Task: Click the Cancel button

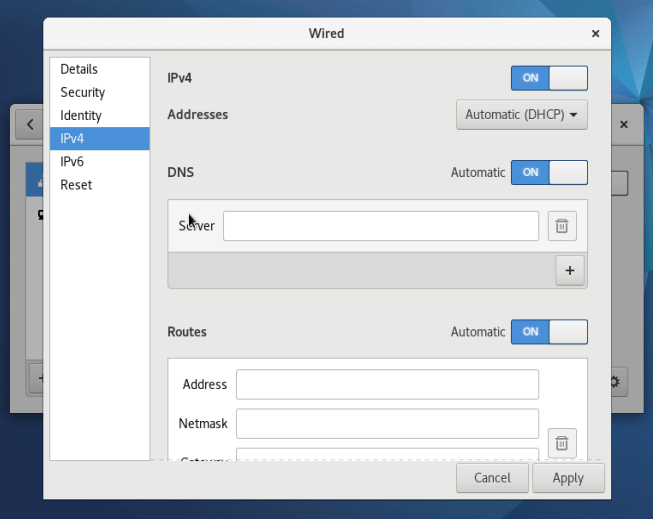Action: 492,478
